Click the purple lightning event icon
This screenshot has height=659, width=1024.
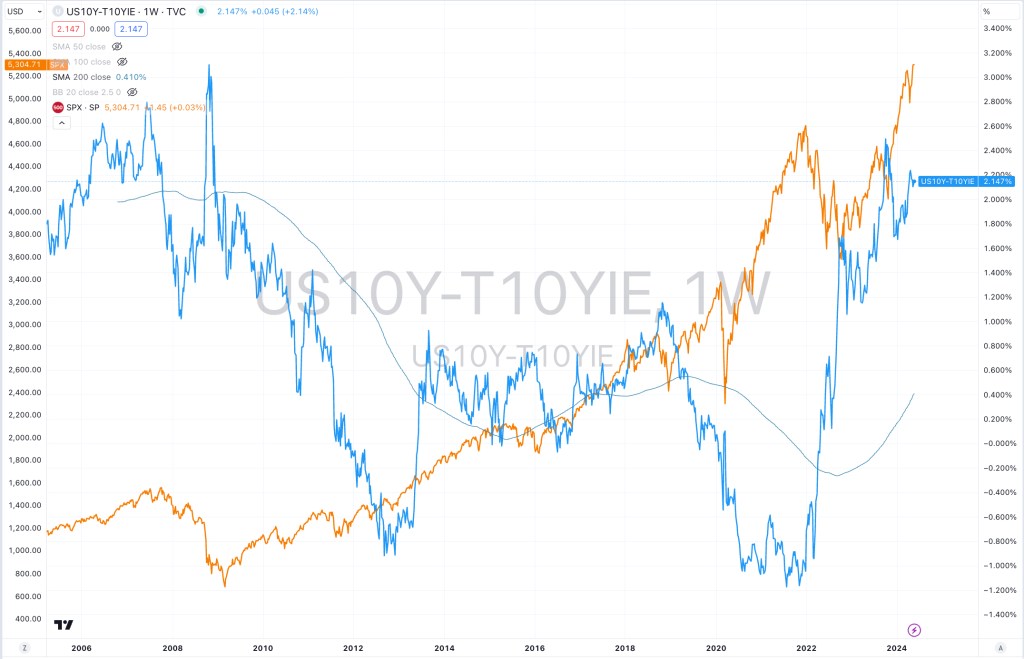coord(914,629)
